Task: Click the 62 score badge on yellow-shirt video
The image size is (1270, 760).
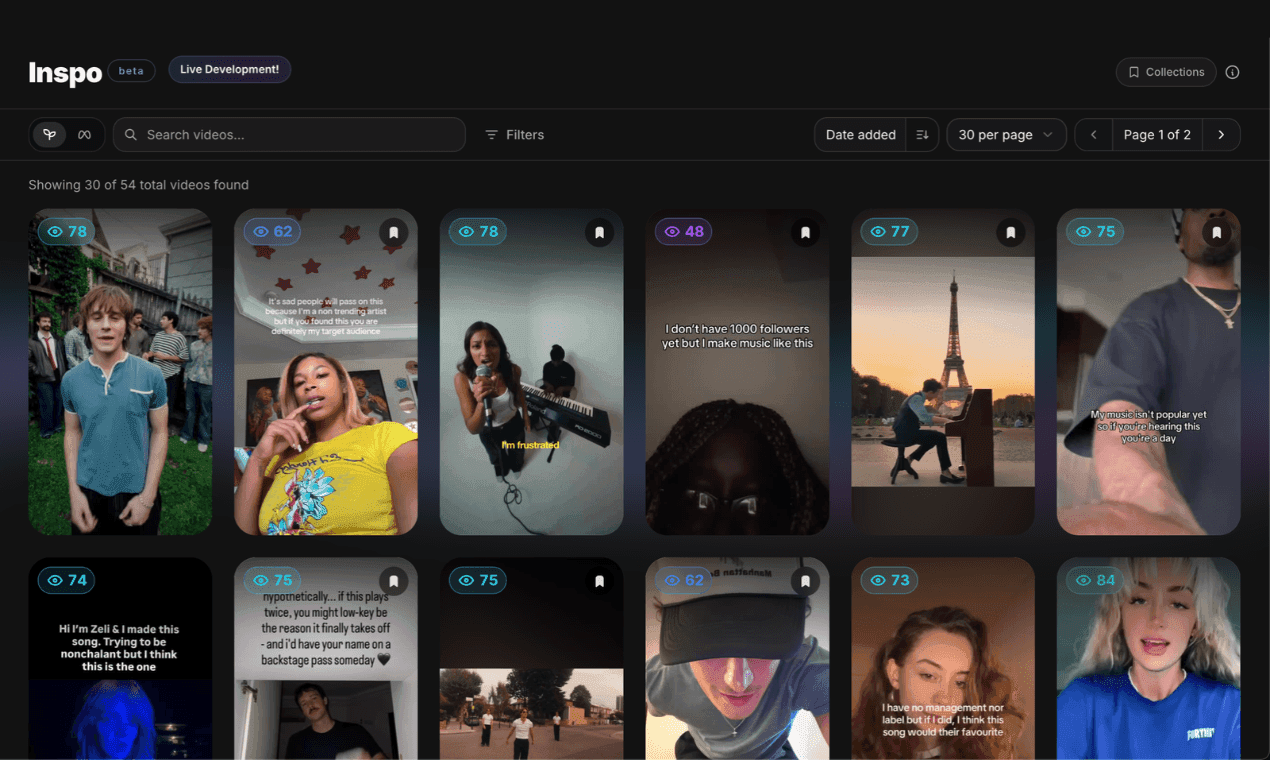Action: 273,232
